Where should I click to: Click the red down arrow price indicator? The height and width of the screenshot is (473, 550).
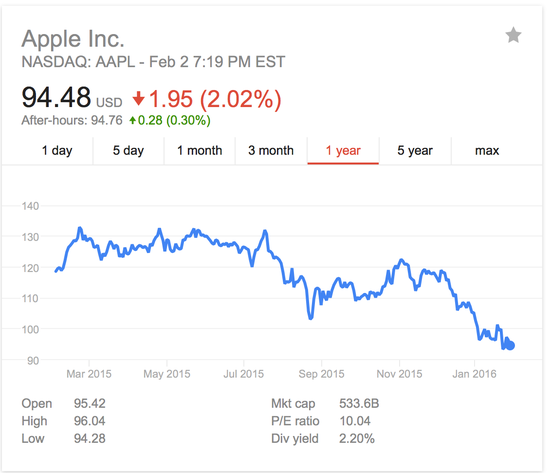click(x=138, y=98)
